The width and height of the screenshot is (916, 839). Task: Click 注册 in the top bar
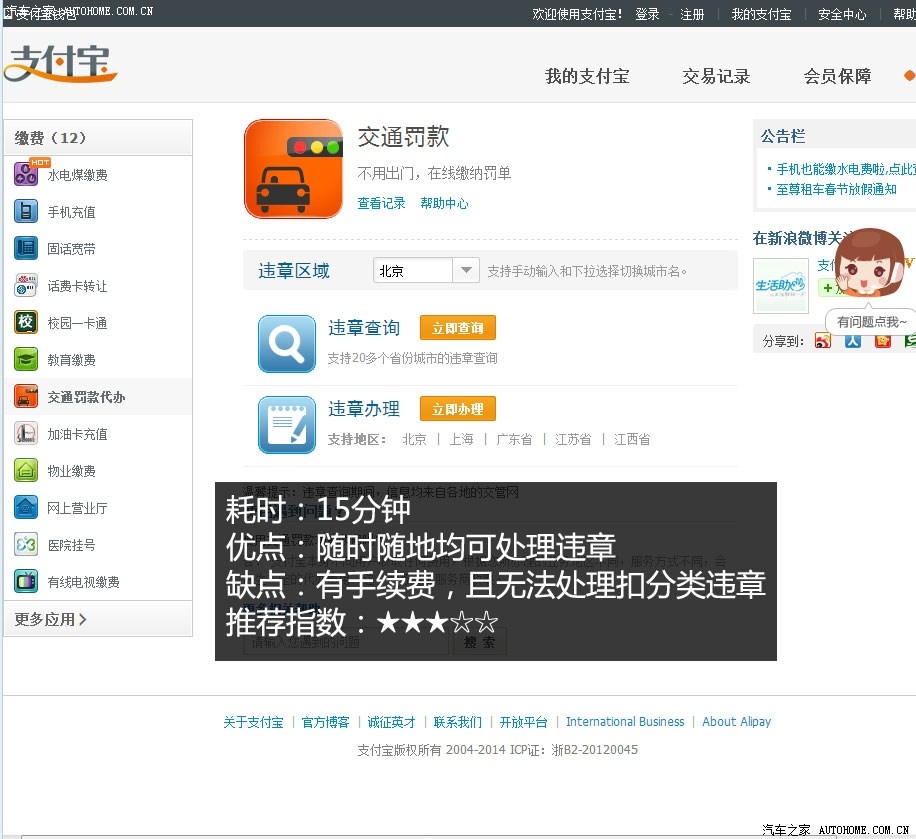click(x=692, y=14)
